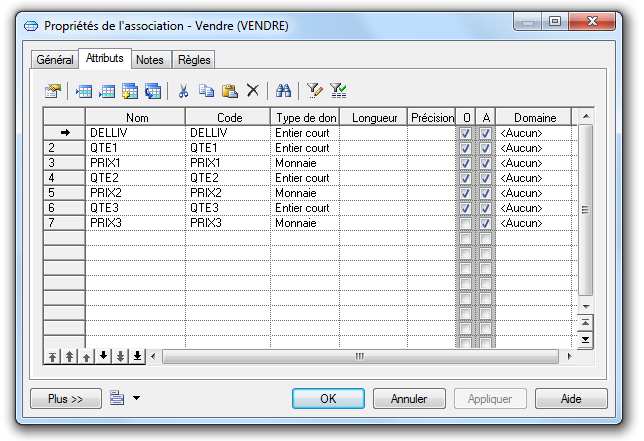The height and width of the screenshot is (441, 644).
Task: Click the Customize columns and filter icon
Action: pos(313,91)
